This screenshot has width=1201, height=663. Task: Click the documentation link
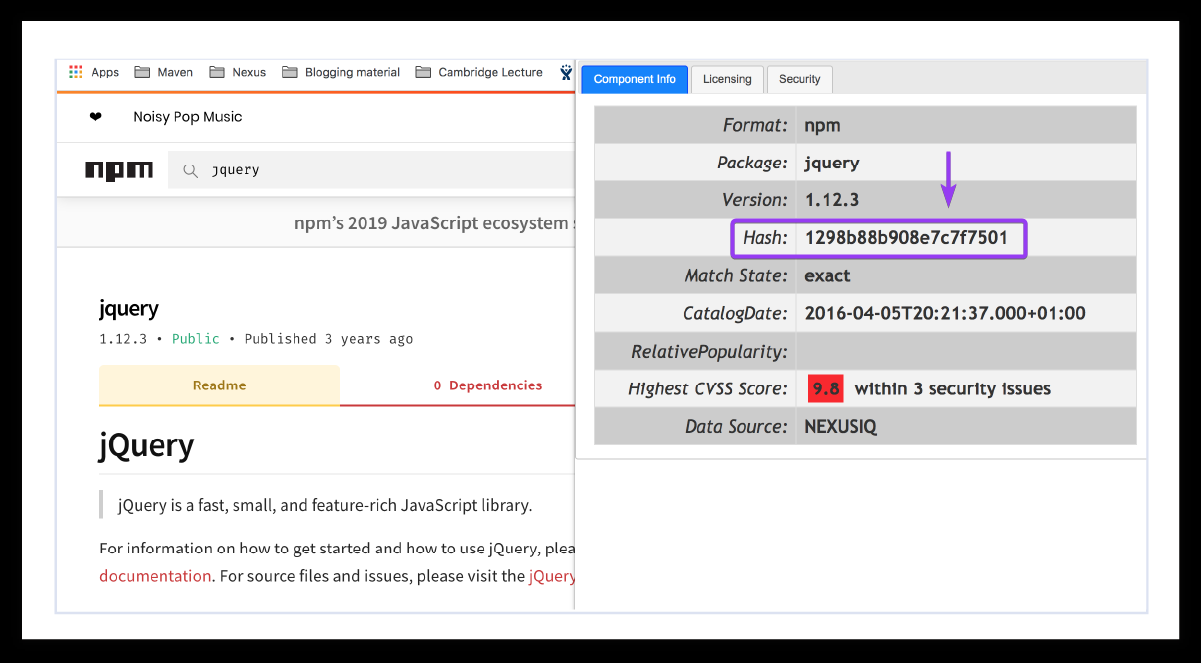click(x=155, y=575)
